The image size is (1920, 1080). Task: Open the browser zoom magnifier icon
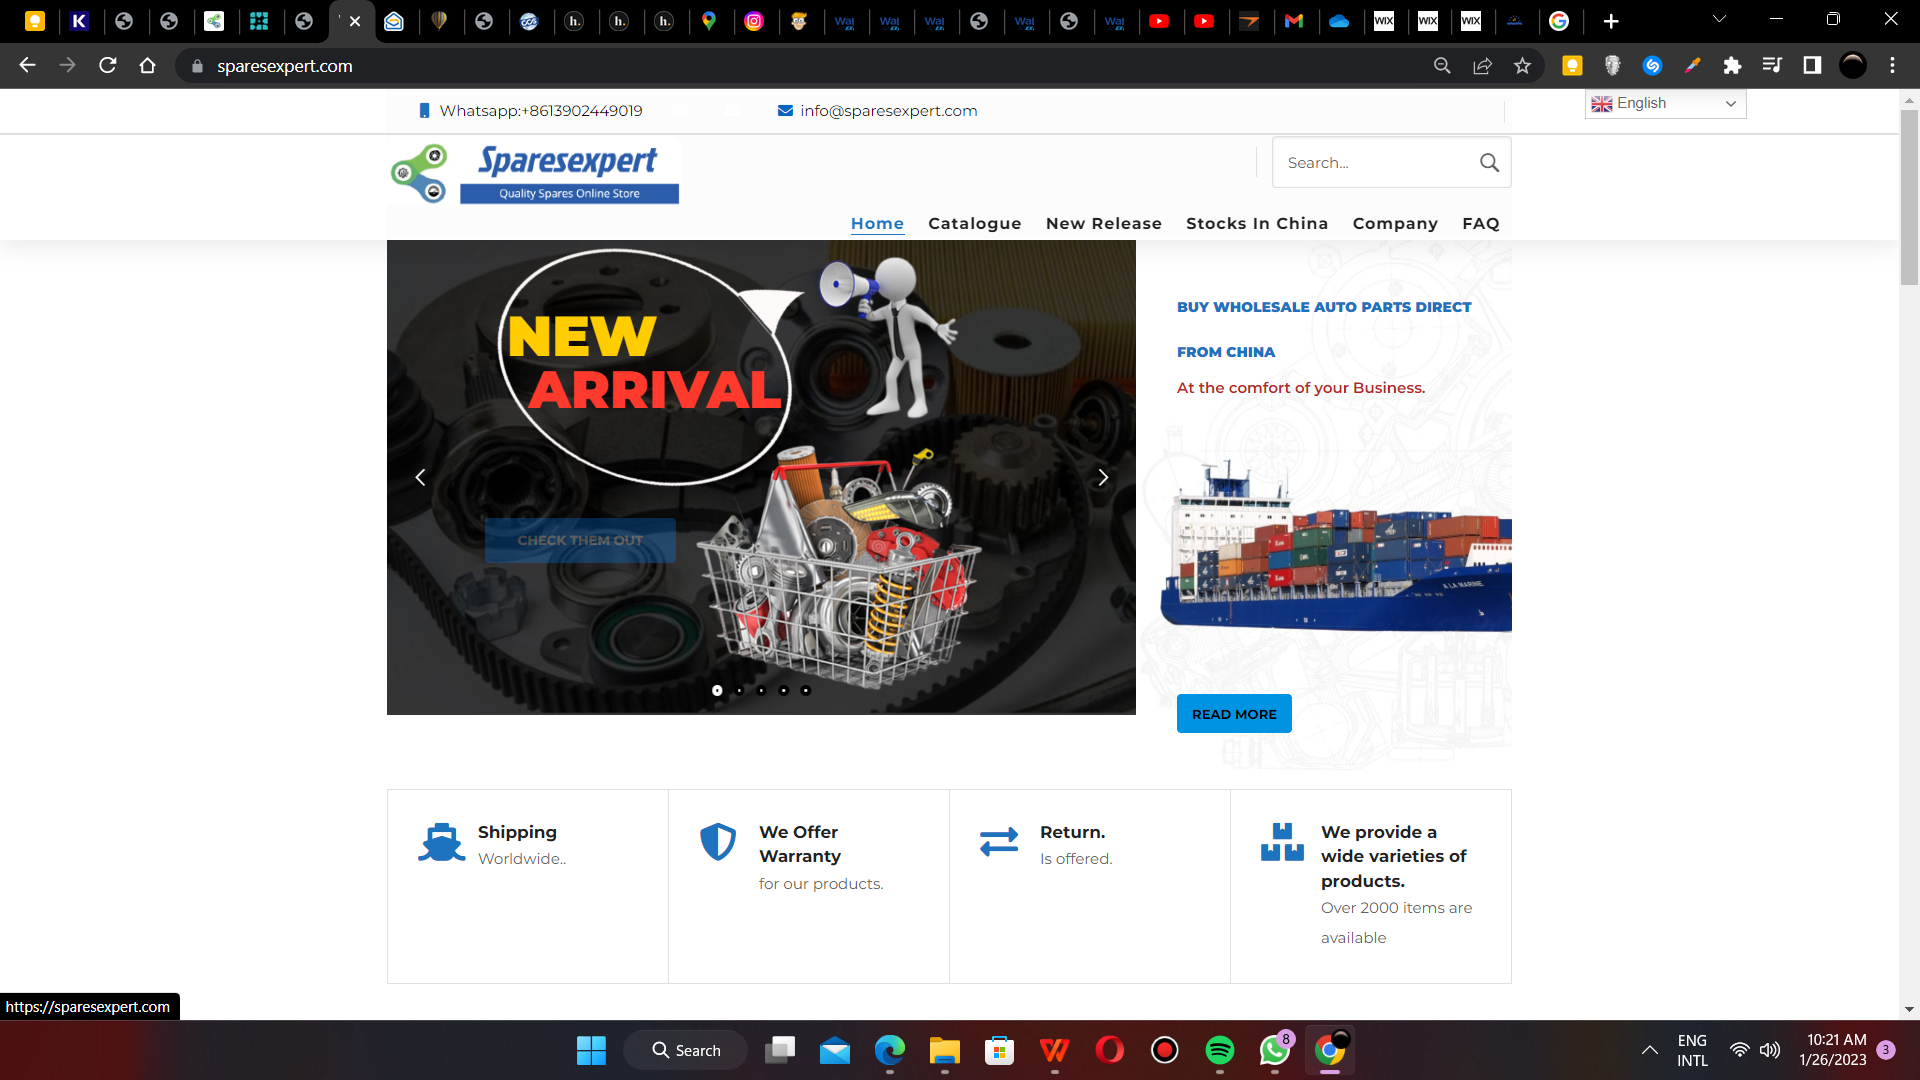[x=1442, y=66]
